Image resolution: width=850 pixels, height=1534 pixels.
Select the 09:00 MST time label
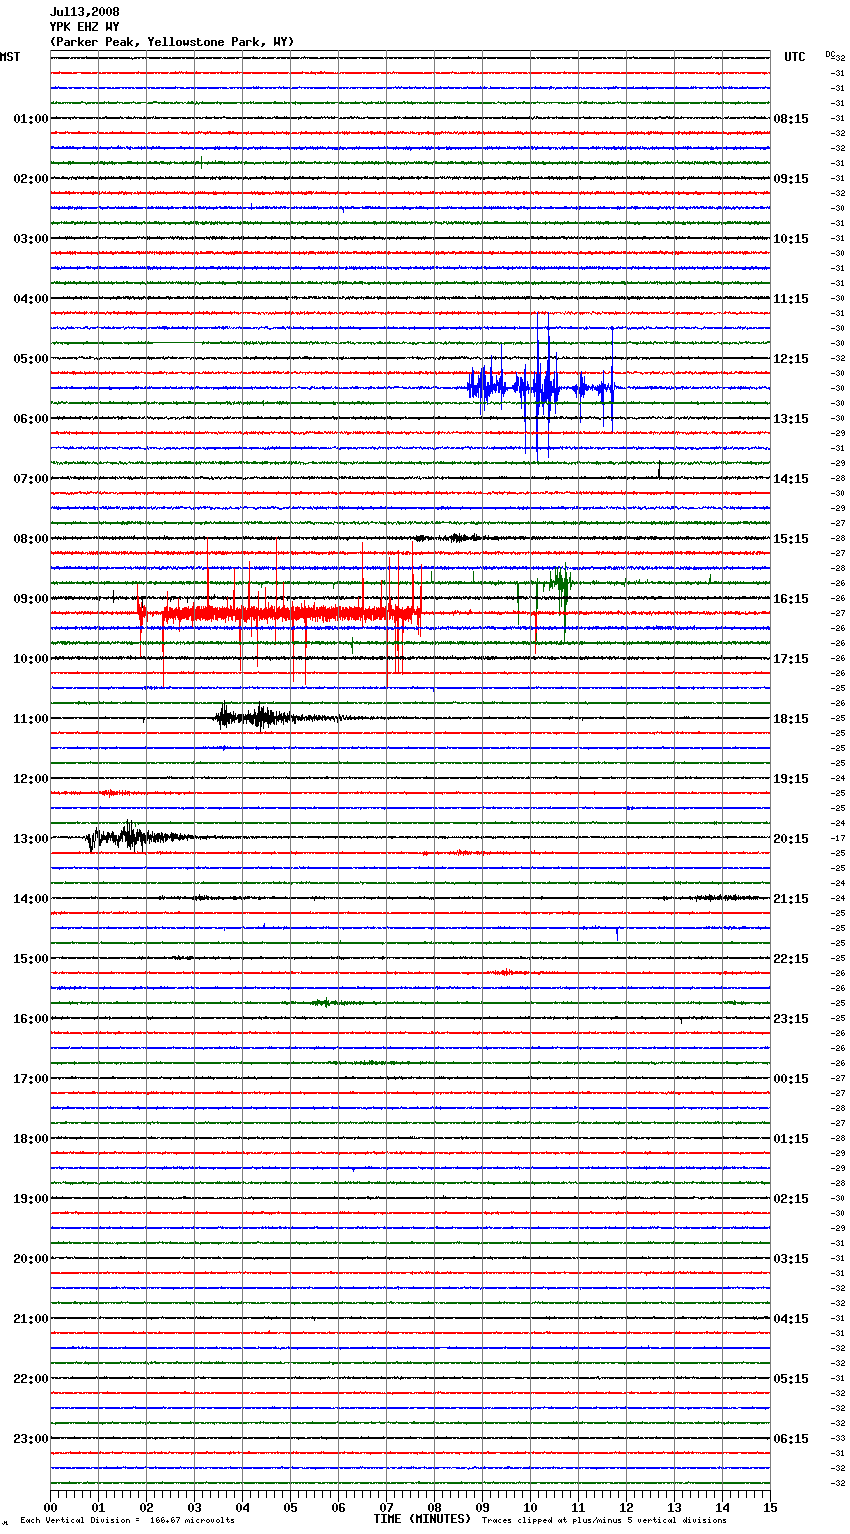[30, 599]
